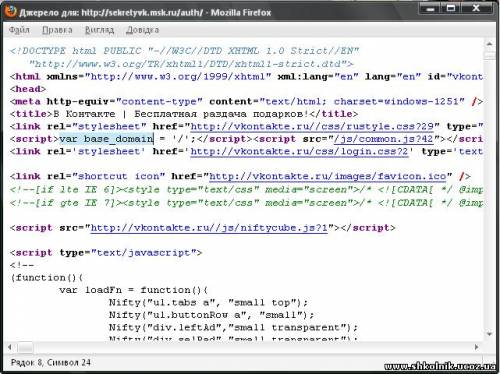Click the <head> tag line
Image resolution: width=500 pixels, height=374 pixels.
[28, 89]
